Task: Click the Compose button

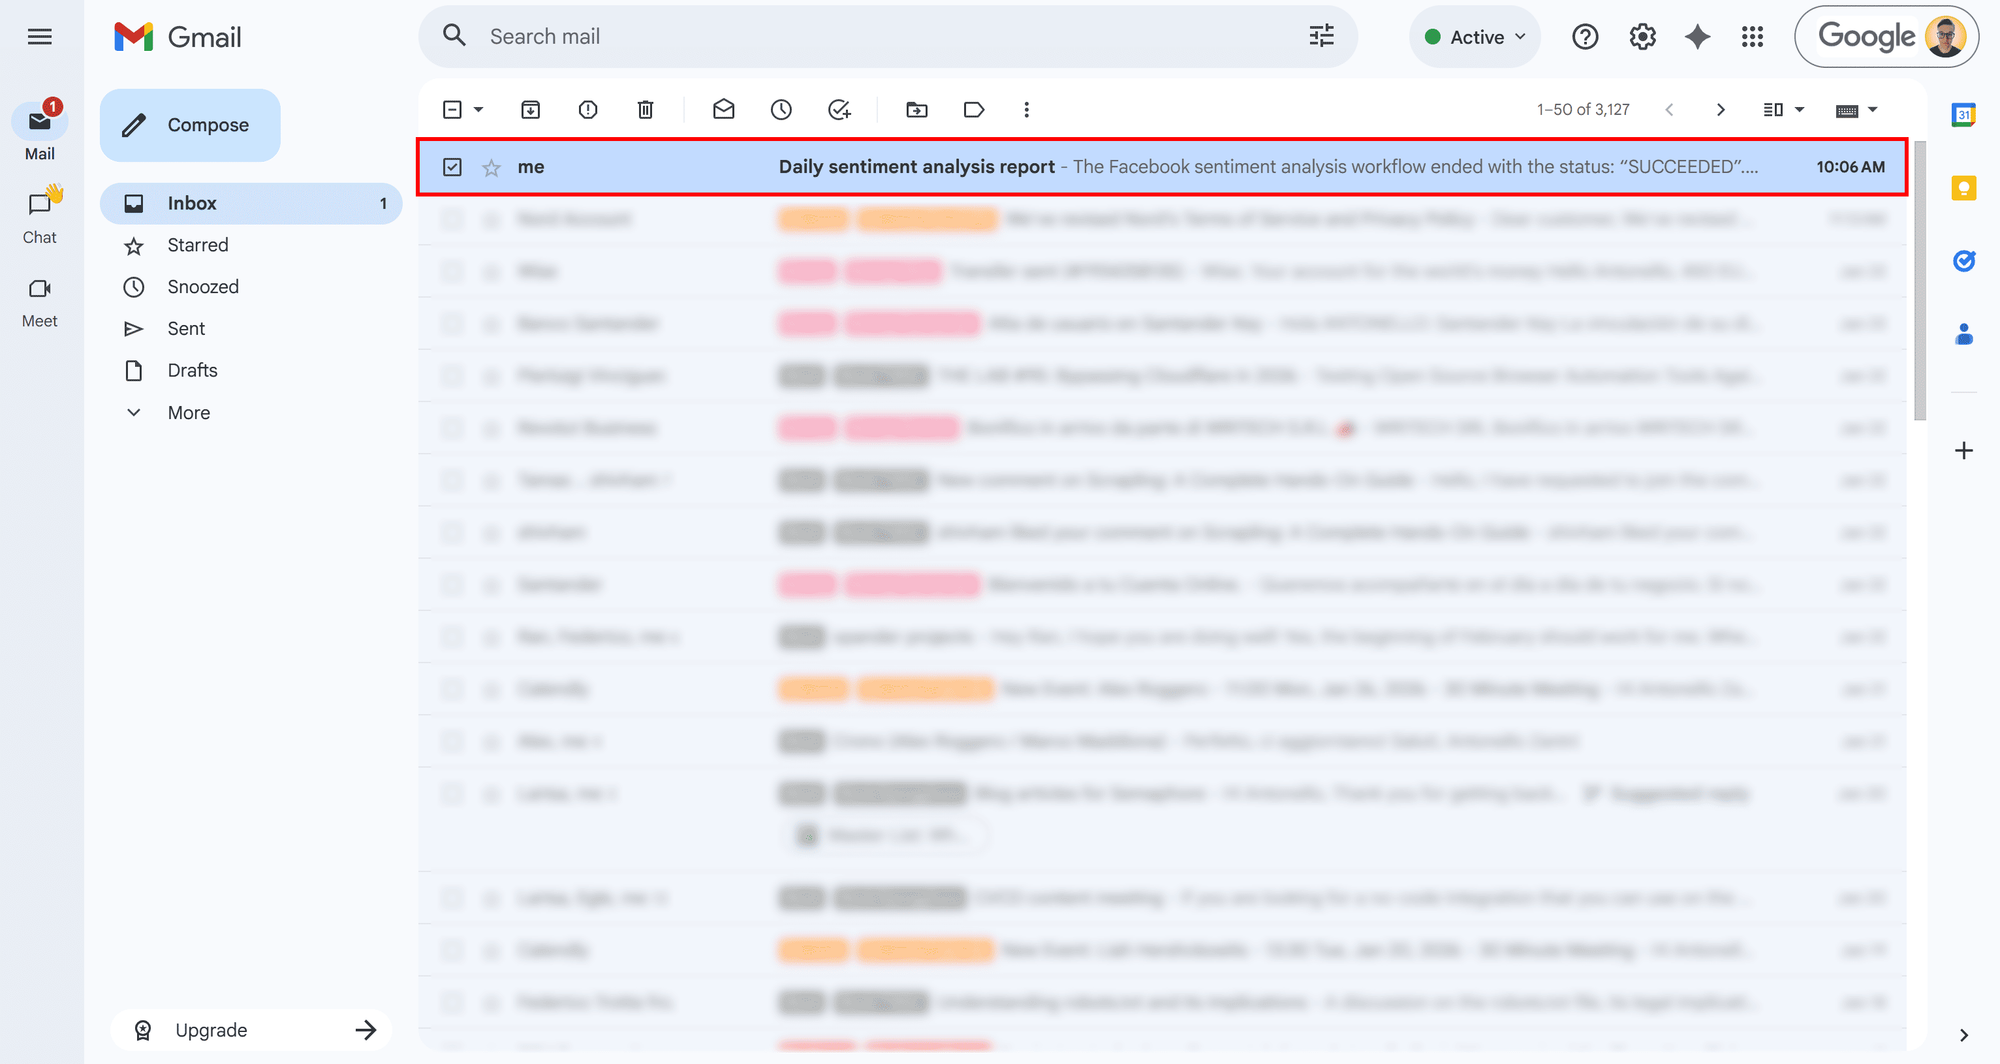Action: tap(189, 124)
